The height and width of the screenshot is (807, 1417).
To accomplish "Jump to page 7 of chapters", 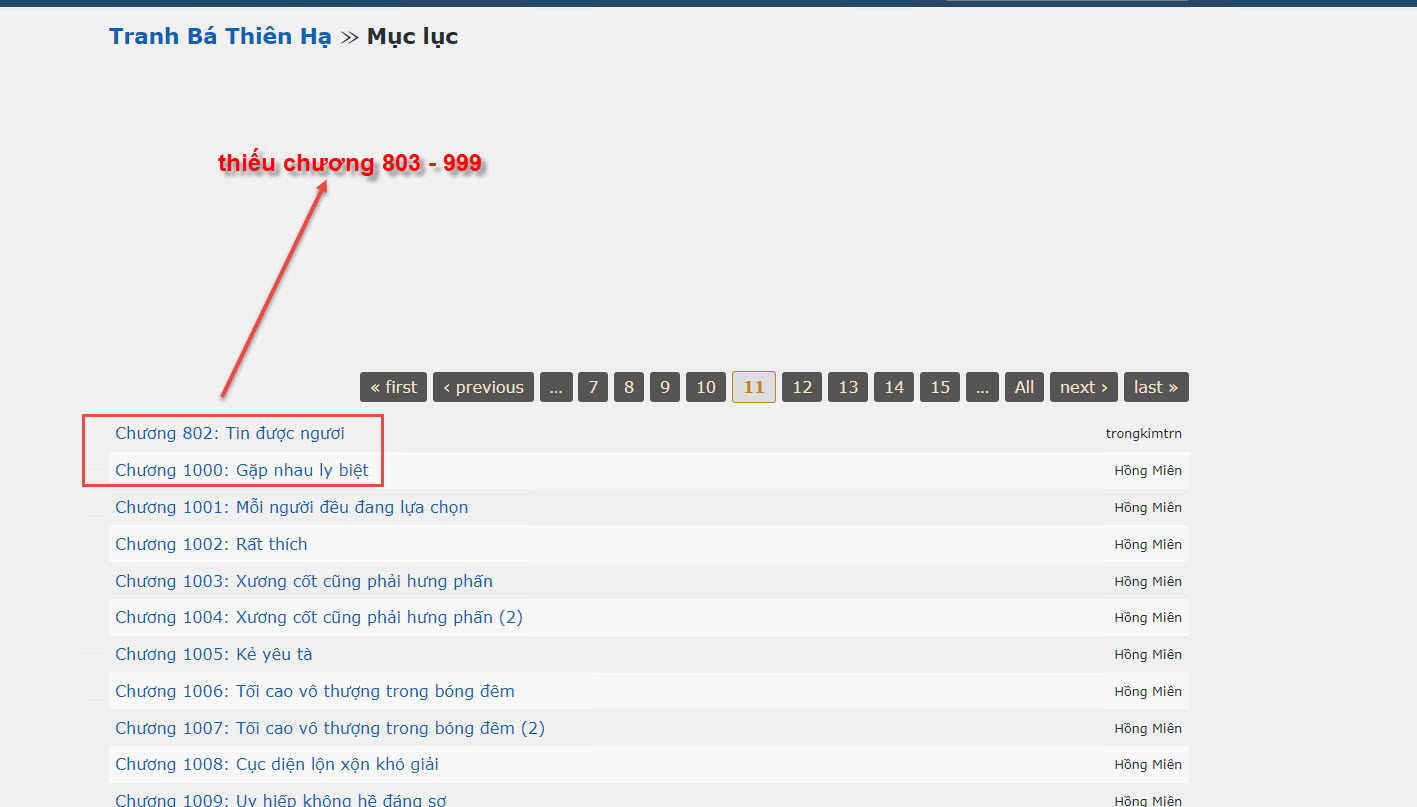I will point(593,387).
